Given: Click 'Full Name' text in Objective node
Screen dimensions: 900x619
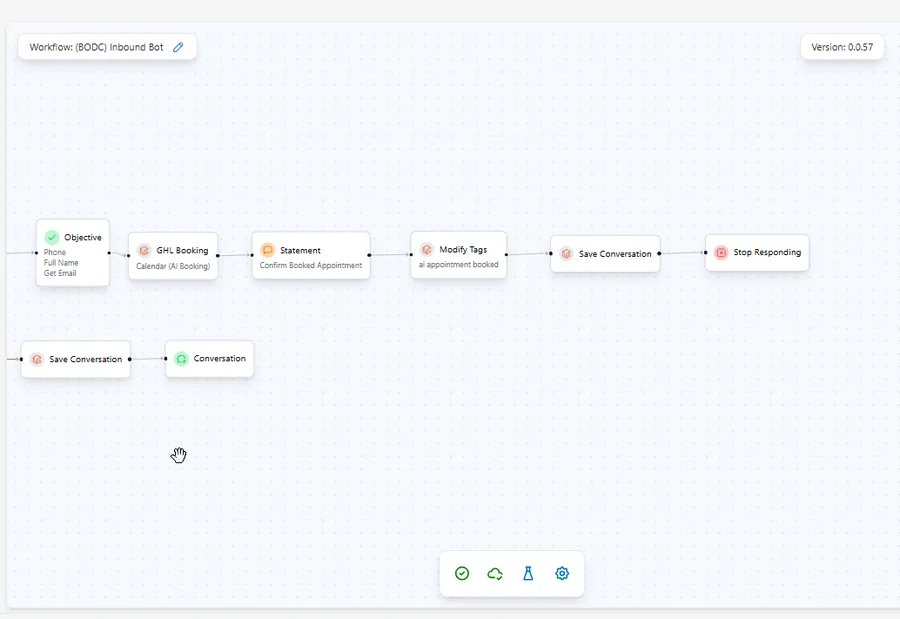Looking at the screenshot, I should pos(61,262).
